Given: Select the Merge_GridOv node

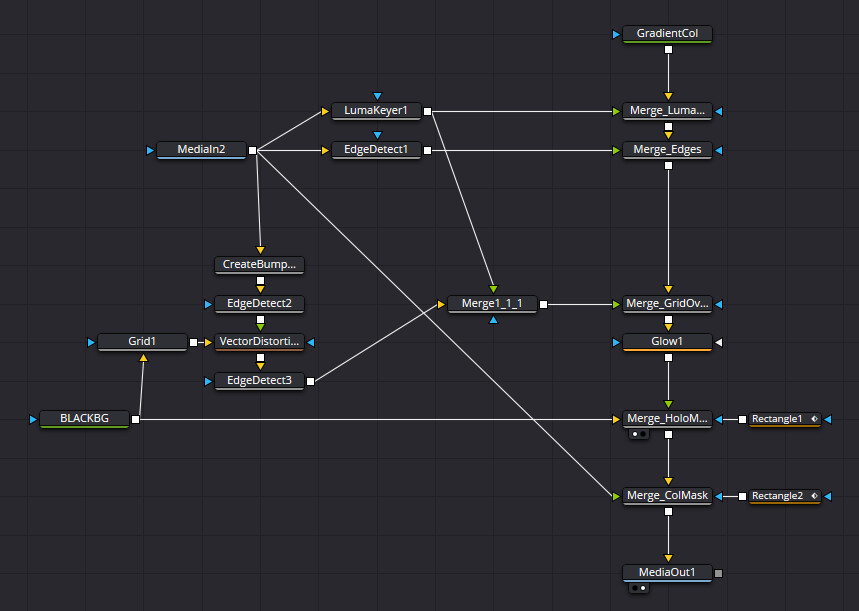Looking at the screenshot, I should 667,304.
